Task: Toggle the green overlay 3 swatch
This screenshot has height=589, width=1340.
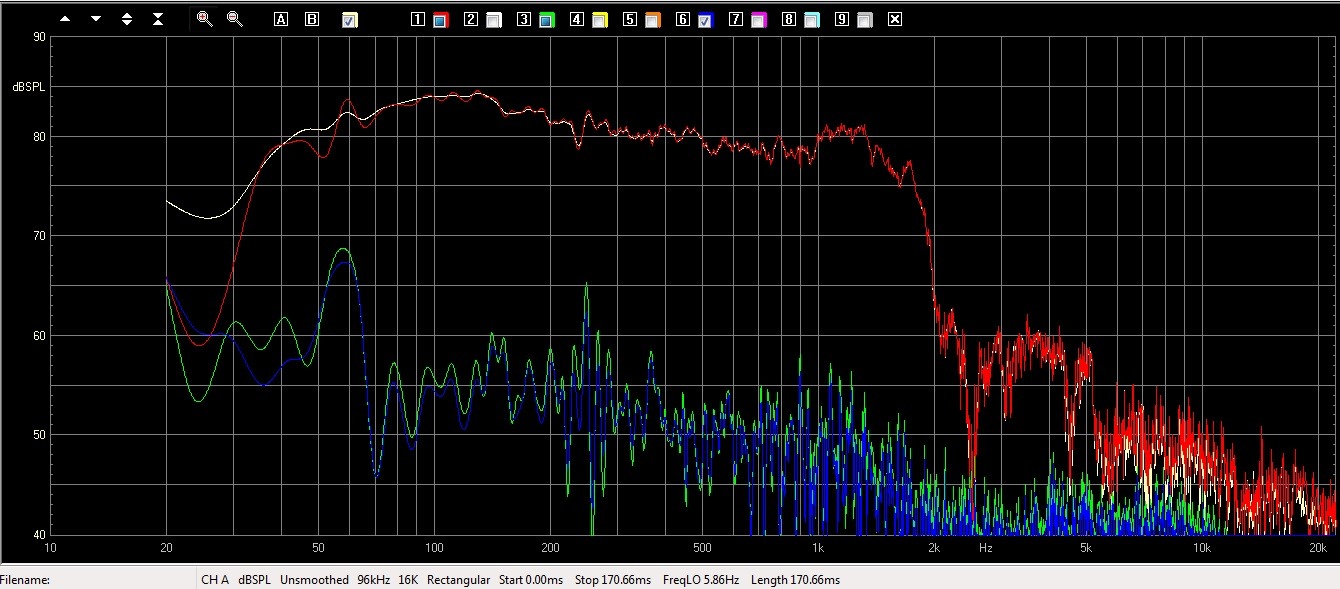Action: 546,20
